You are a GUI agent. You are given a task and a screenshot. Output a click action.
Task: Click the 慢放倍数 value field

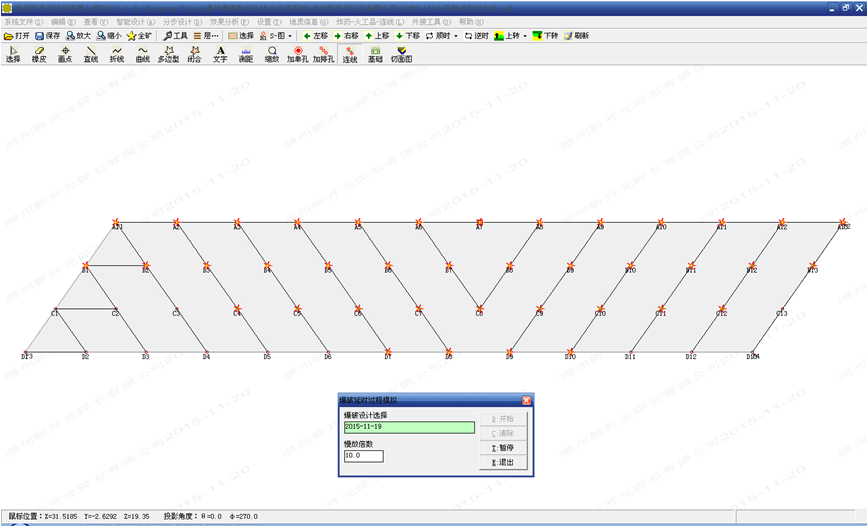coord(363,456)
